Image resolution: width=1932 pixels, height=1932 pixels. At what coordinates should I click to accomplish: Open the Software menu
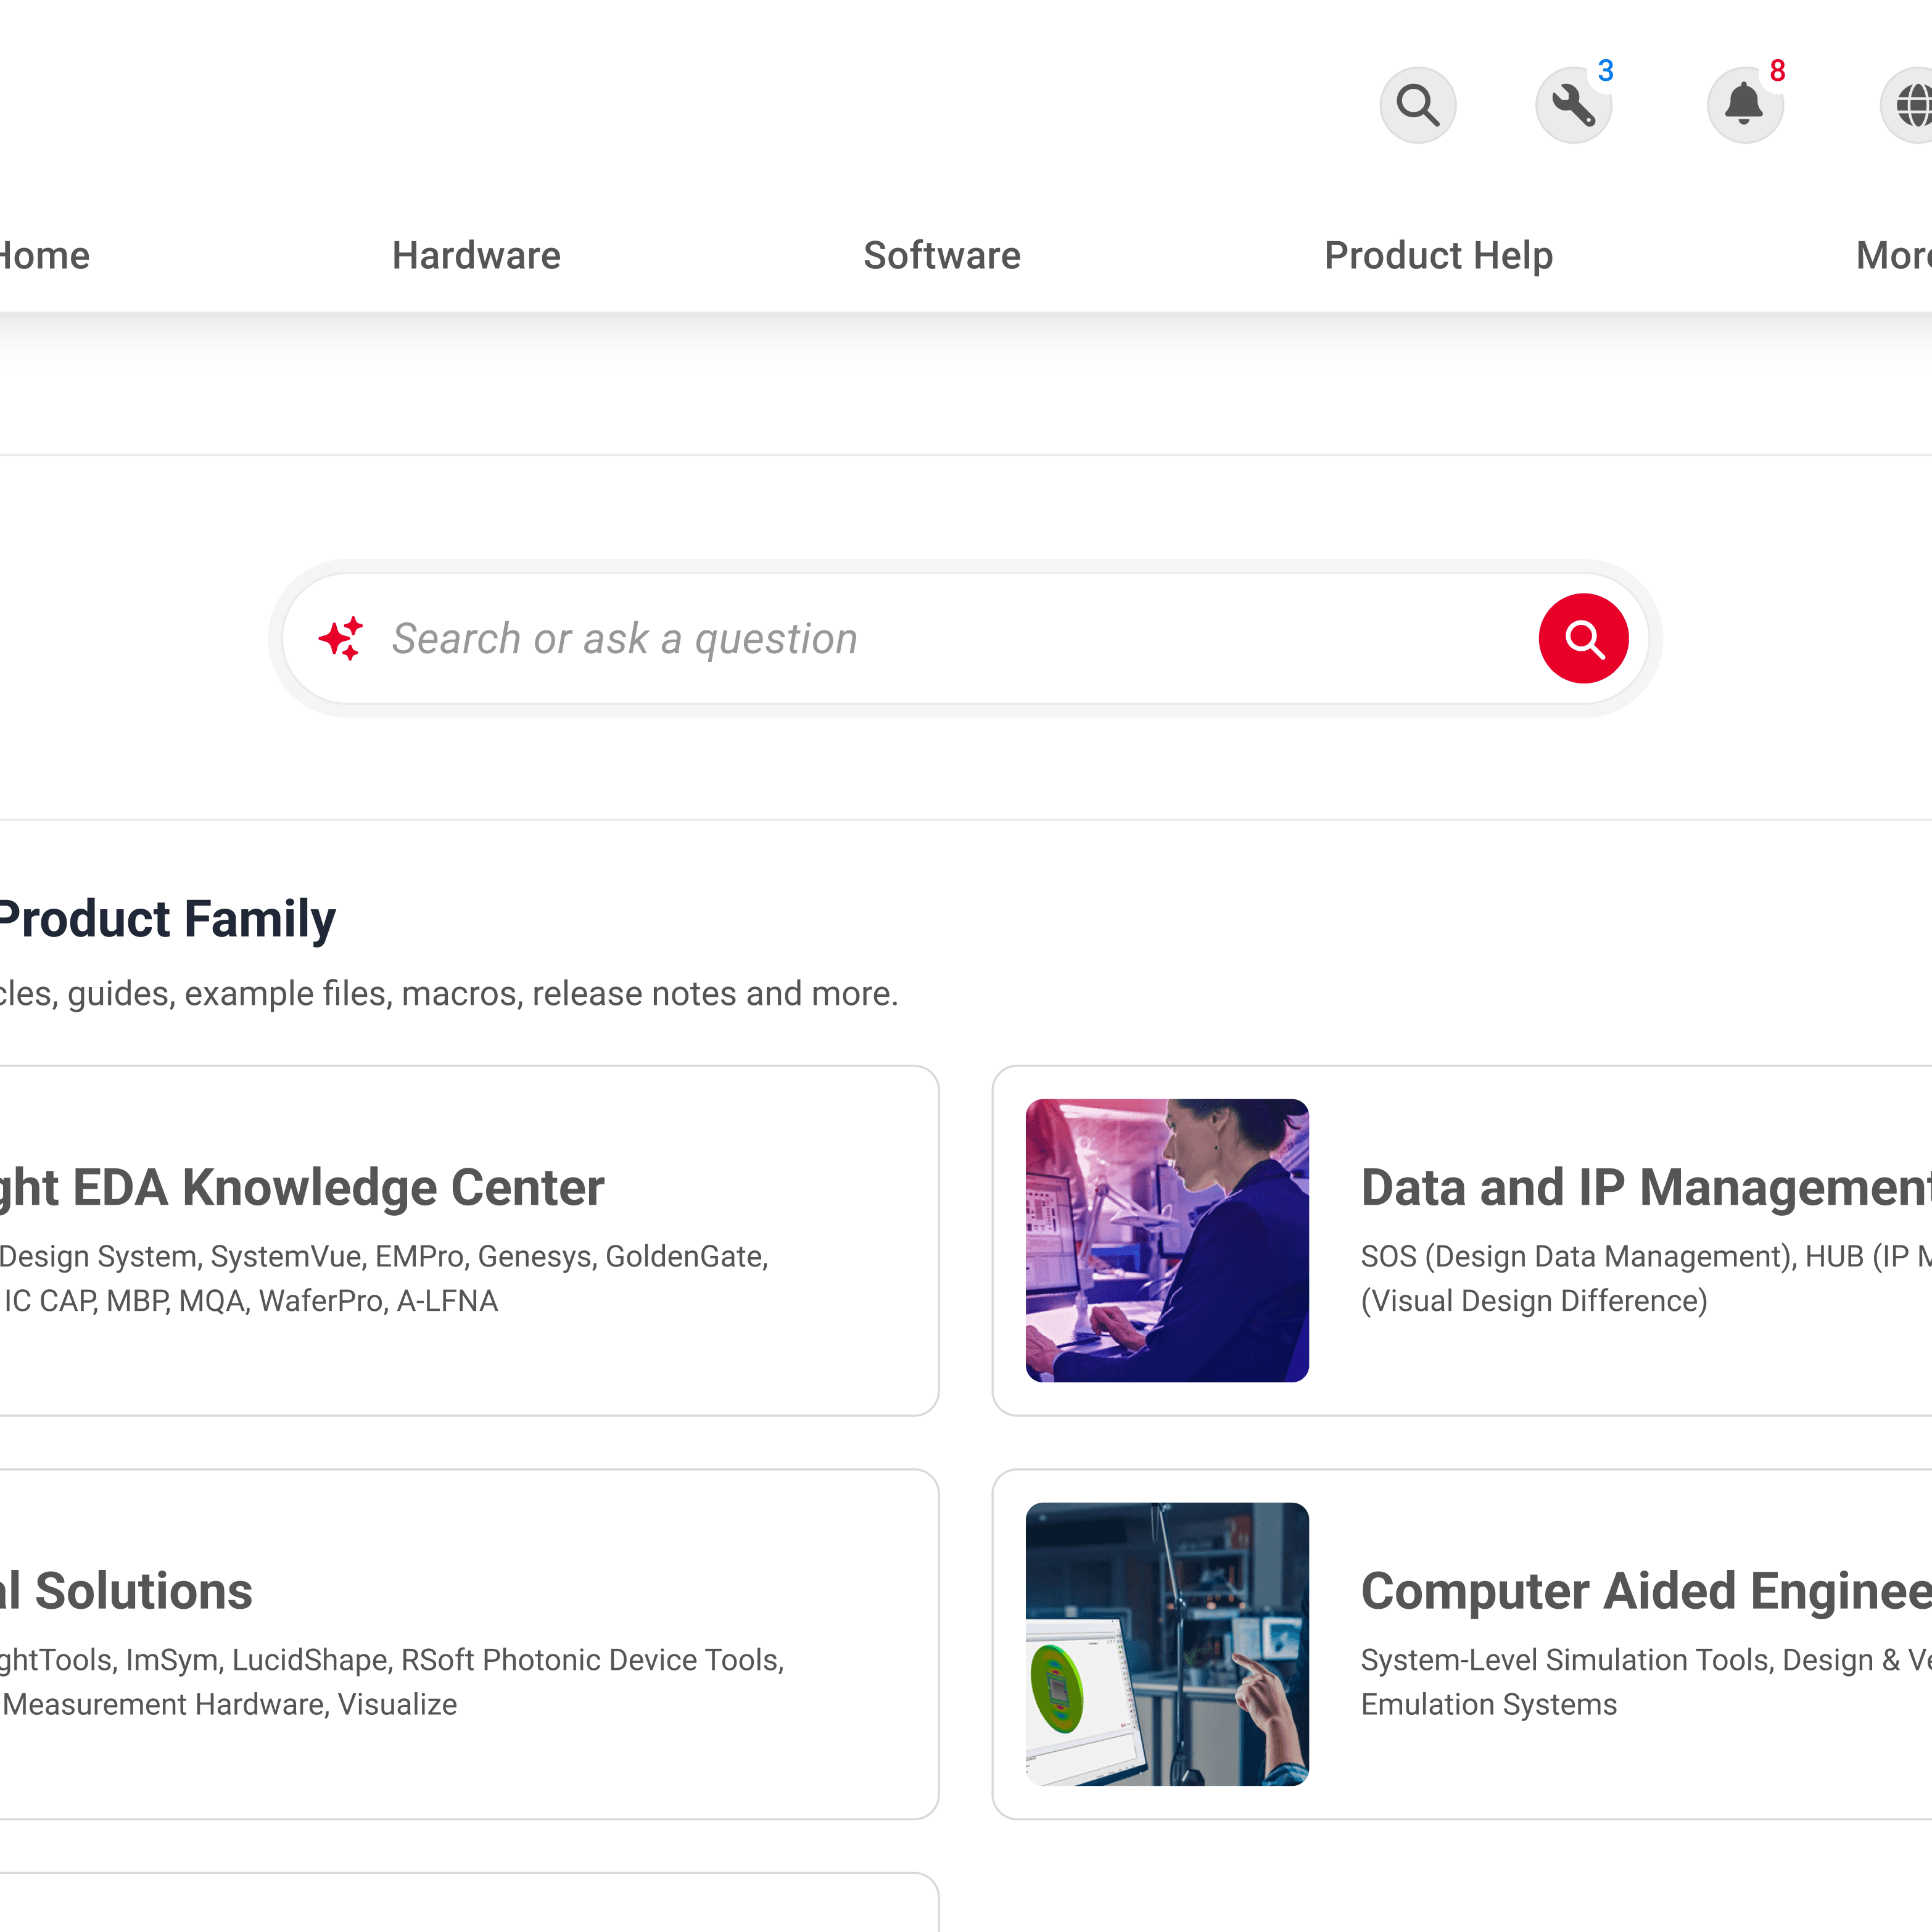click(x=942, y=256)
